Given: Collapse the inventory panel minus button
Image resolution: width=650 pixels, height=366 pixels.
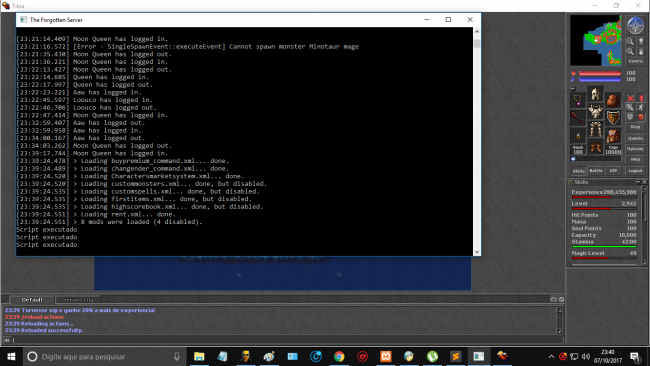Looking at the screenshot, I should [x=573, y=88].
